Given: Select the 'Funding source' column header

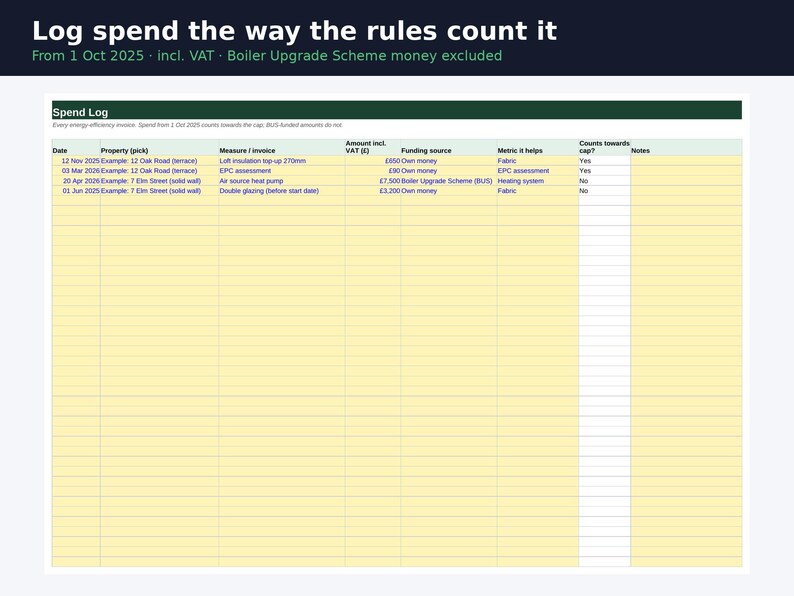Looking at the screenshot, I should coord(449,147).
